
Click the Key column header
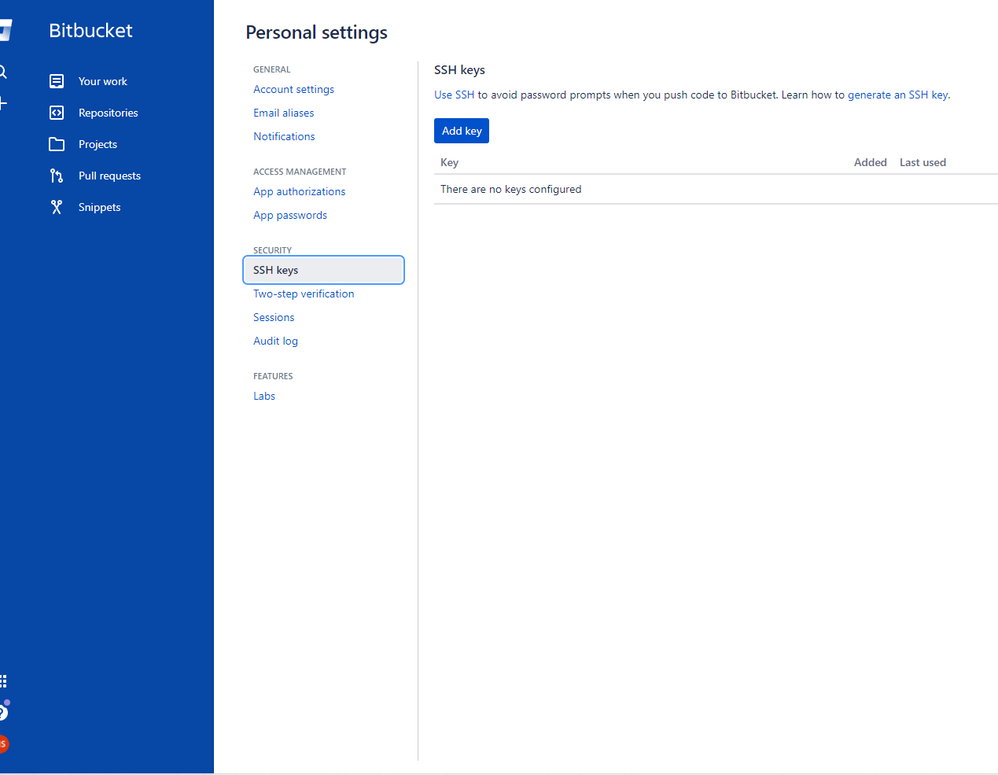point(449,162)
